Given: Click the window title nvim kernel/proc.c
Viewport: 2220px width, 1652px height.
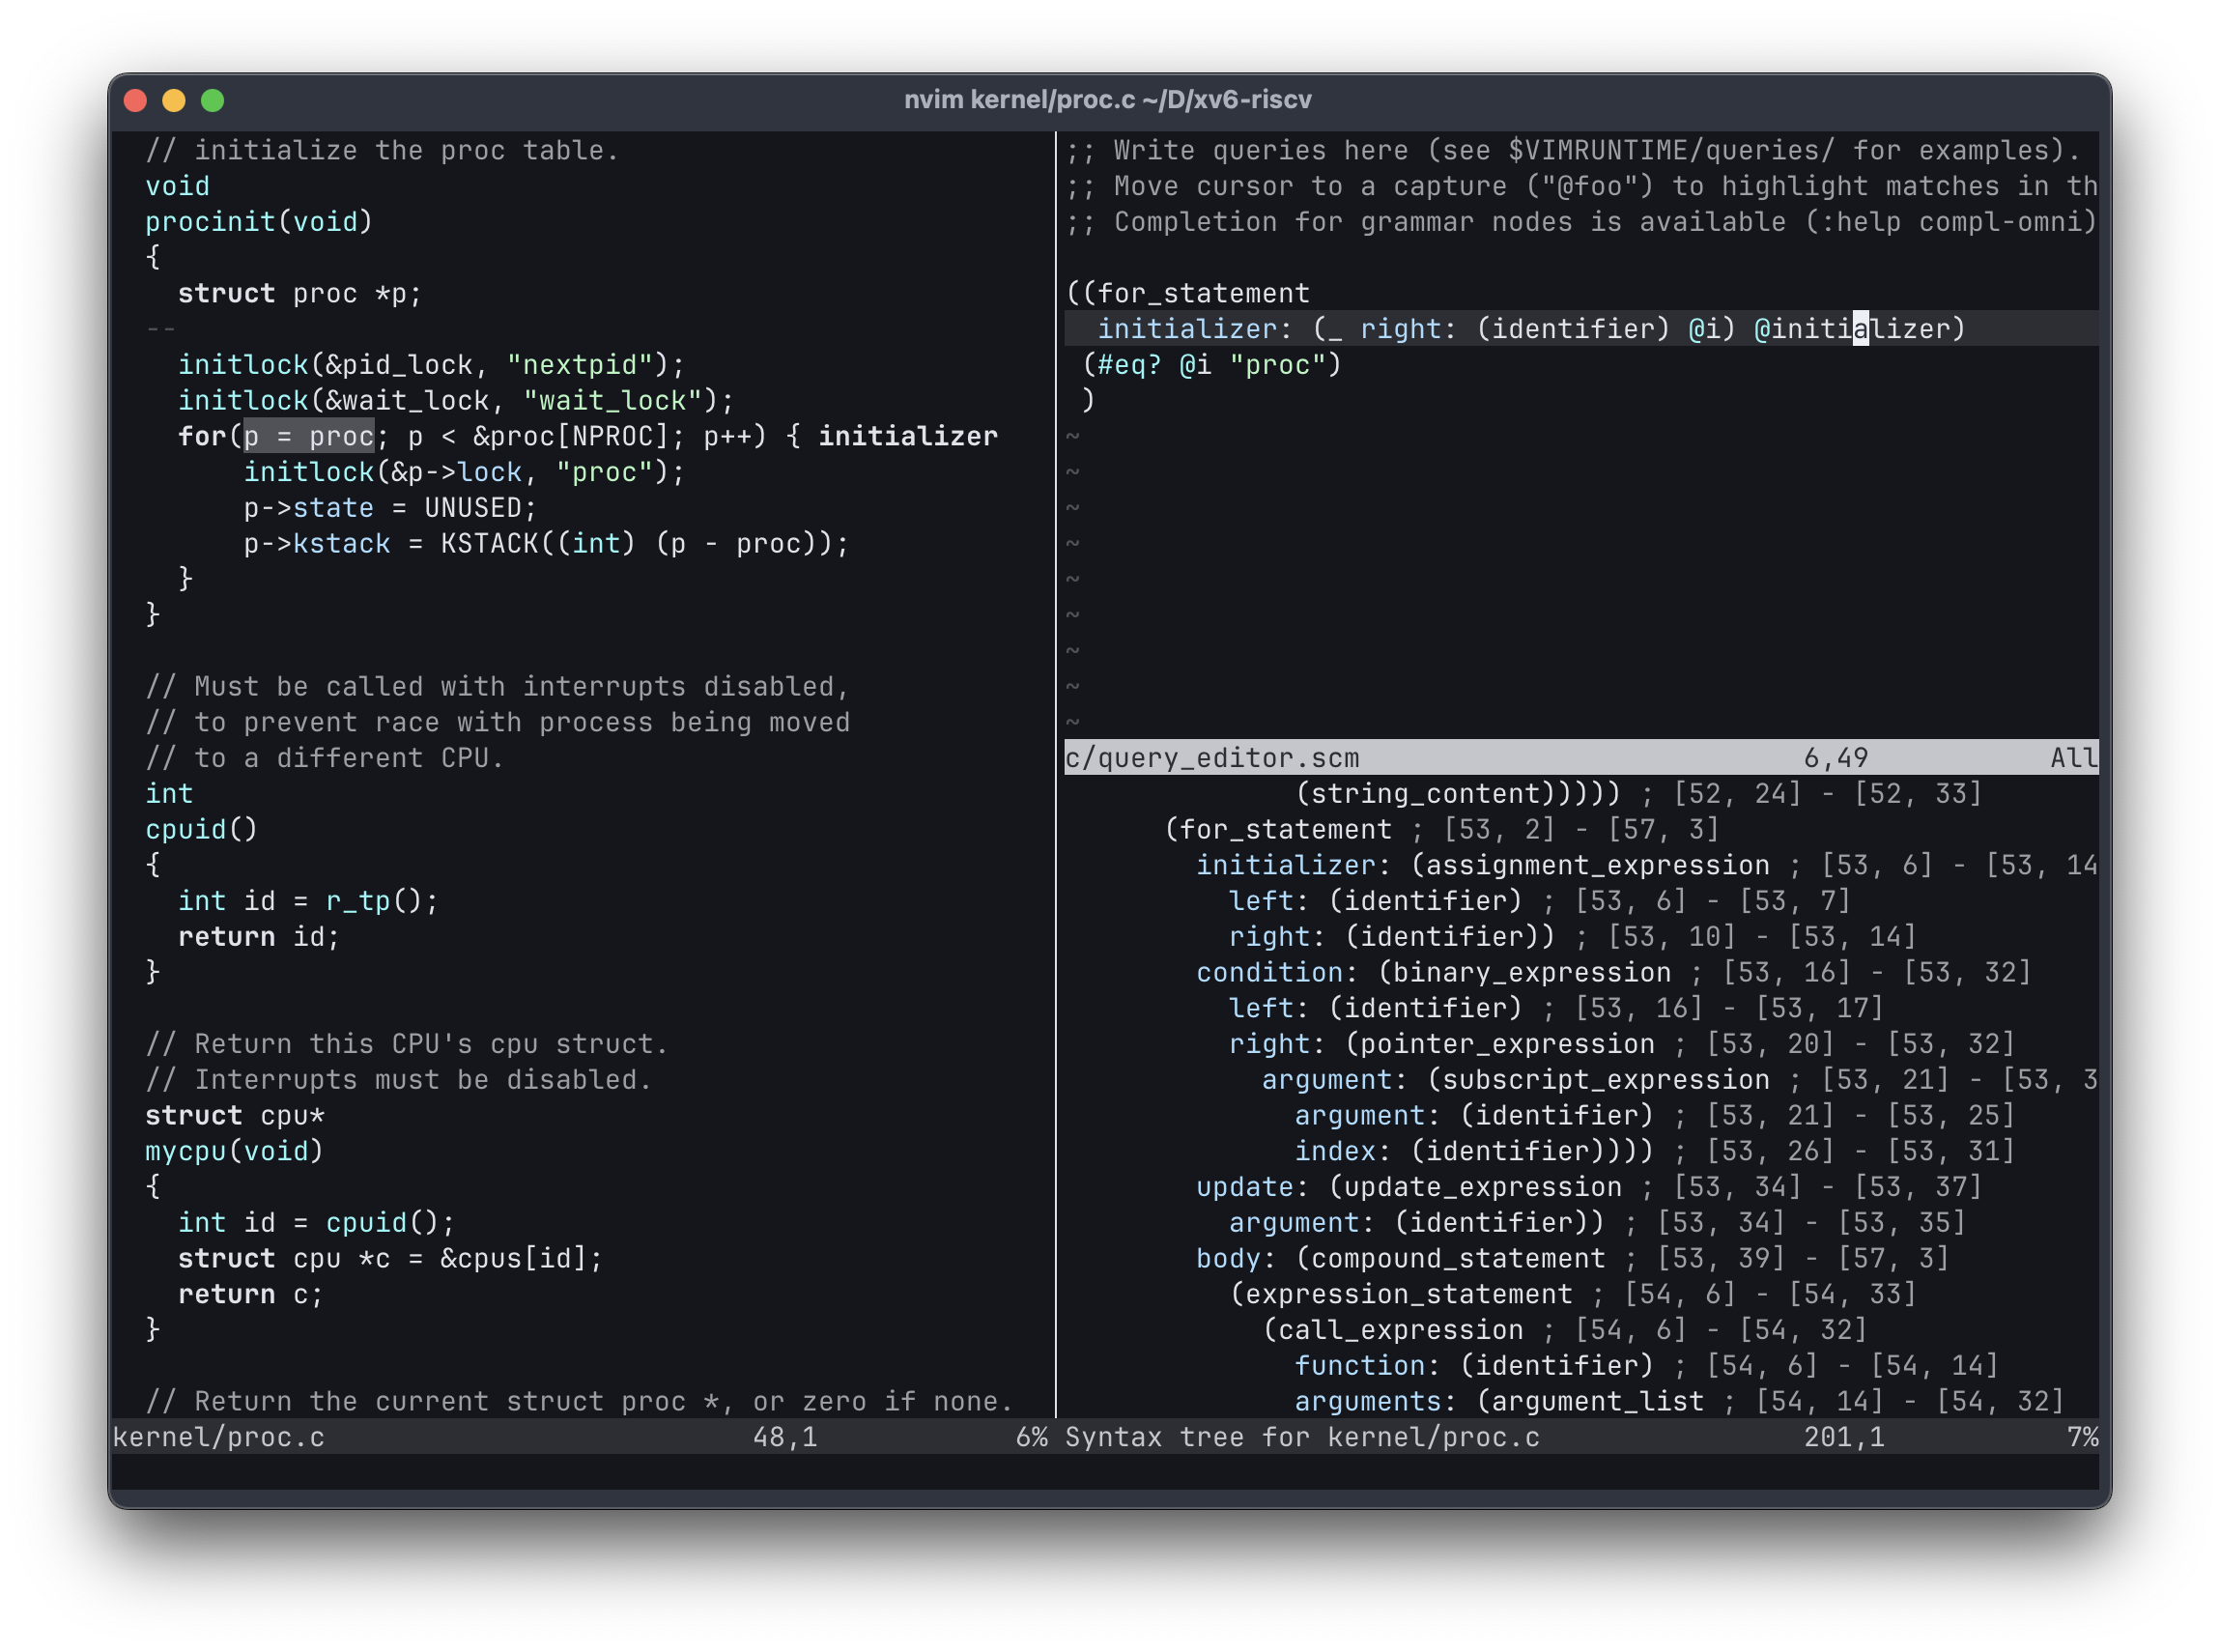Looking at the screenshot, I should click(x=1108, y=100).
